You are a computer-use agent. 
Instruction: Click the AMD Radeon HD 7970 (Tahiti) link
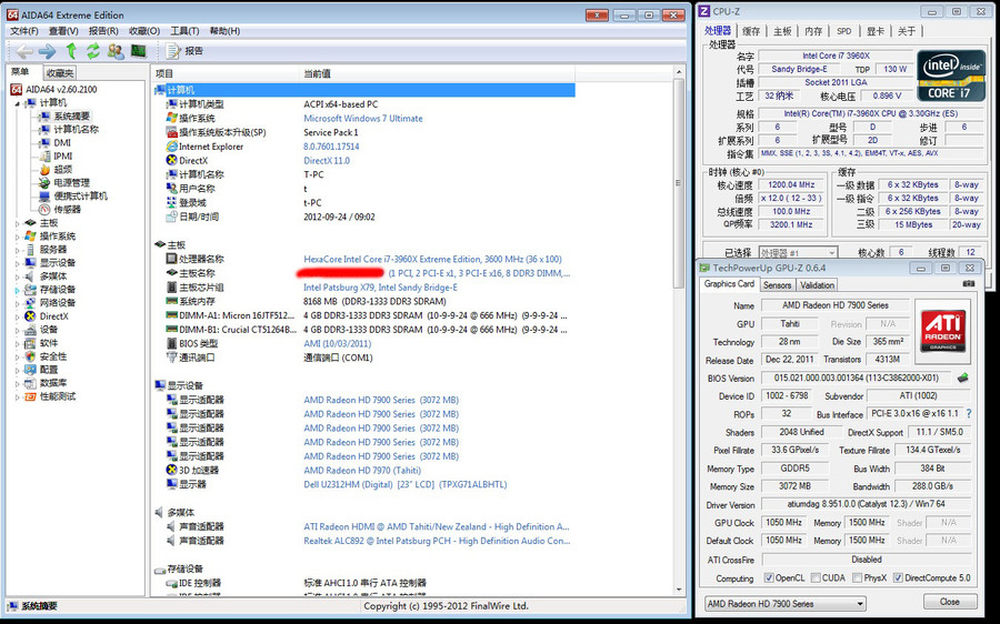click(362, 470)
